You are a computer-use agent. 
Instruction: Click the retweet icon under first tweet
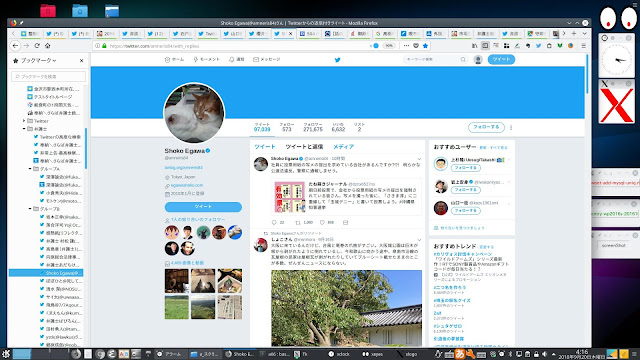click(298, 222)
